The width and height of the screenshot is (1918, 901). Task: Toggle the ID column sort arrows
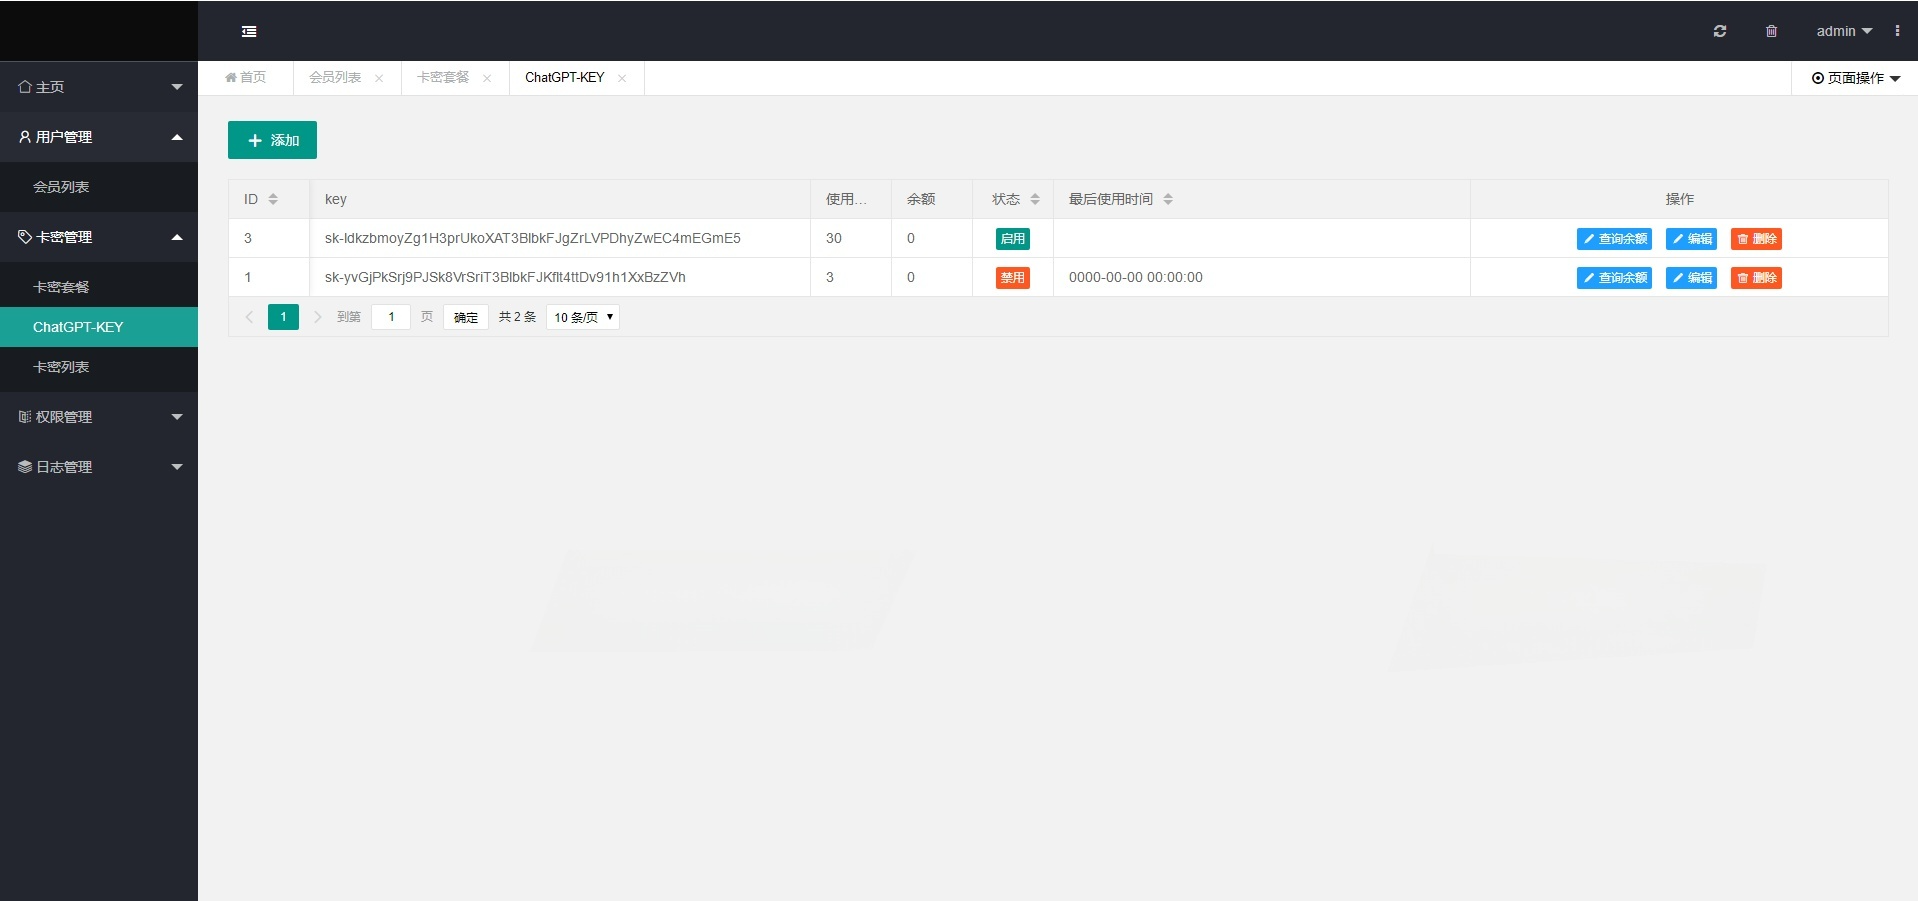(x=275, y=199)
